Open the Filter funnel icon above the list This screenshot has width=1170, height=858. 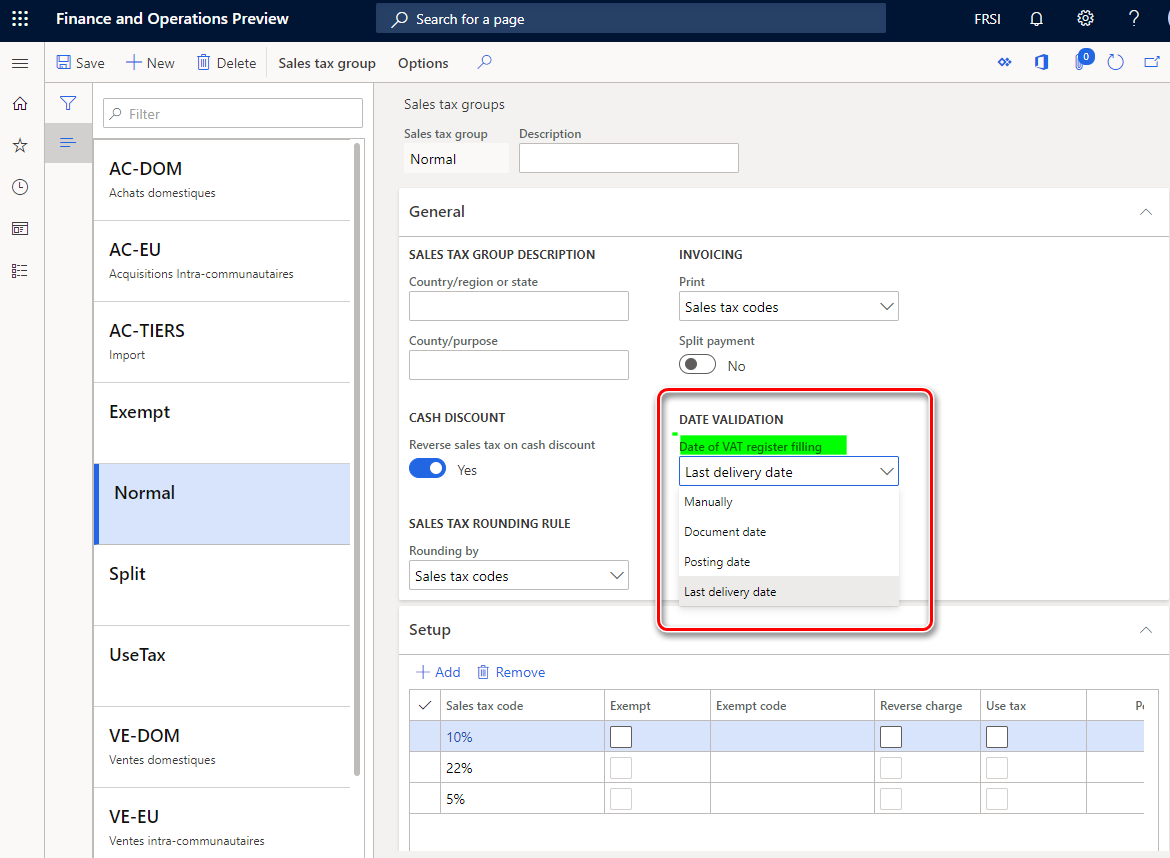(x=68, y=103)
